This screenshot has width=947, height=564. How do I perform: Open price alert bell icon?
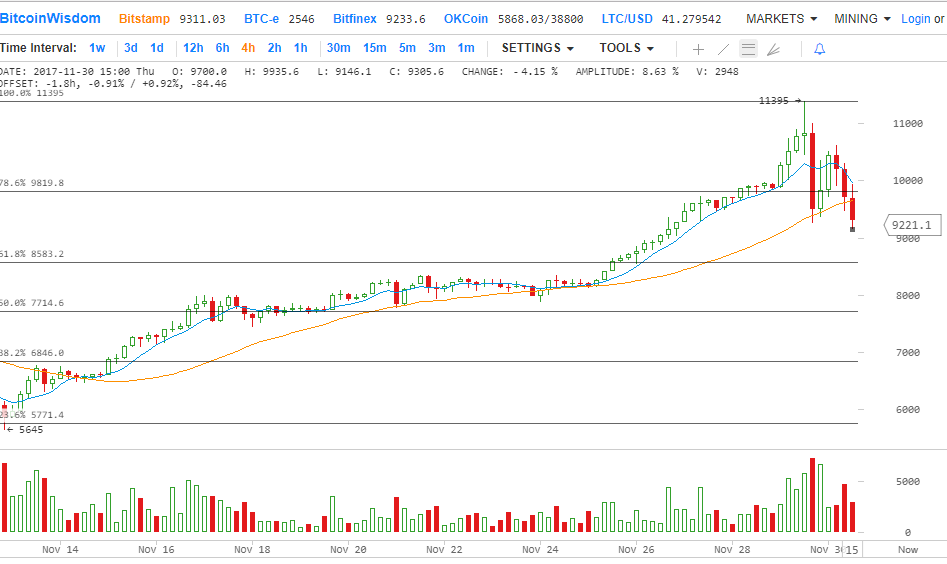[x=819, y=49]
